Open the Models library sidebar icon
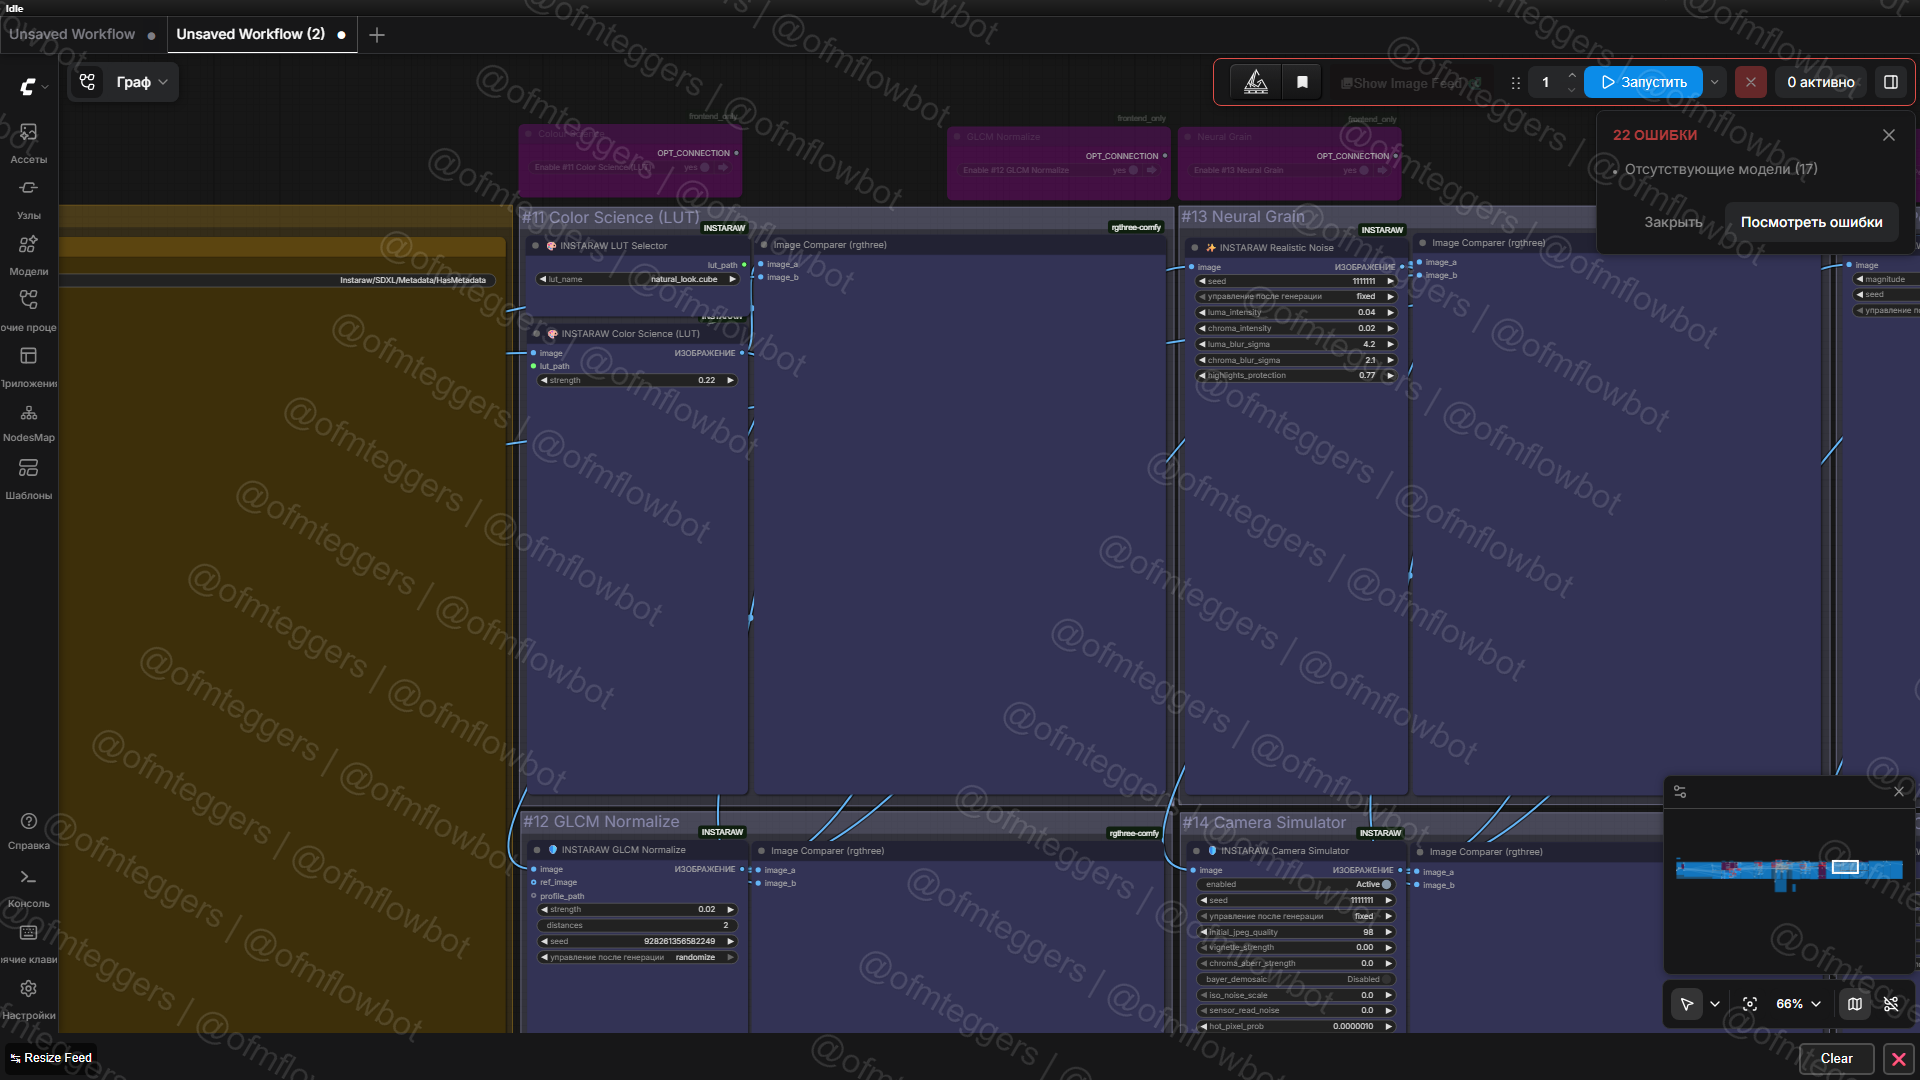The height and width of the screenshot is (1080, 1920). point(28,254)
